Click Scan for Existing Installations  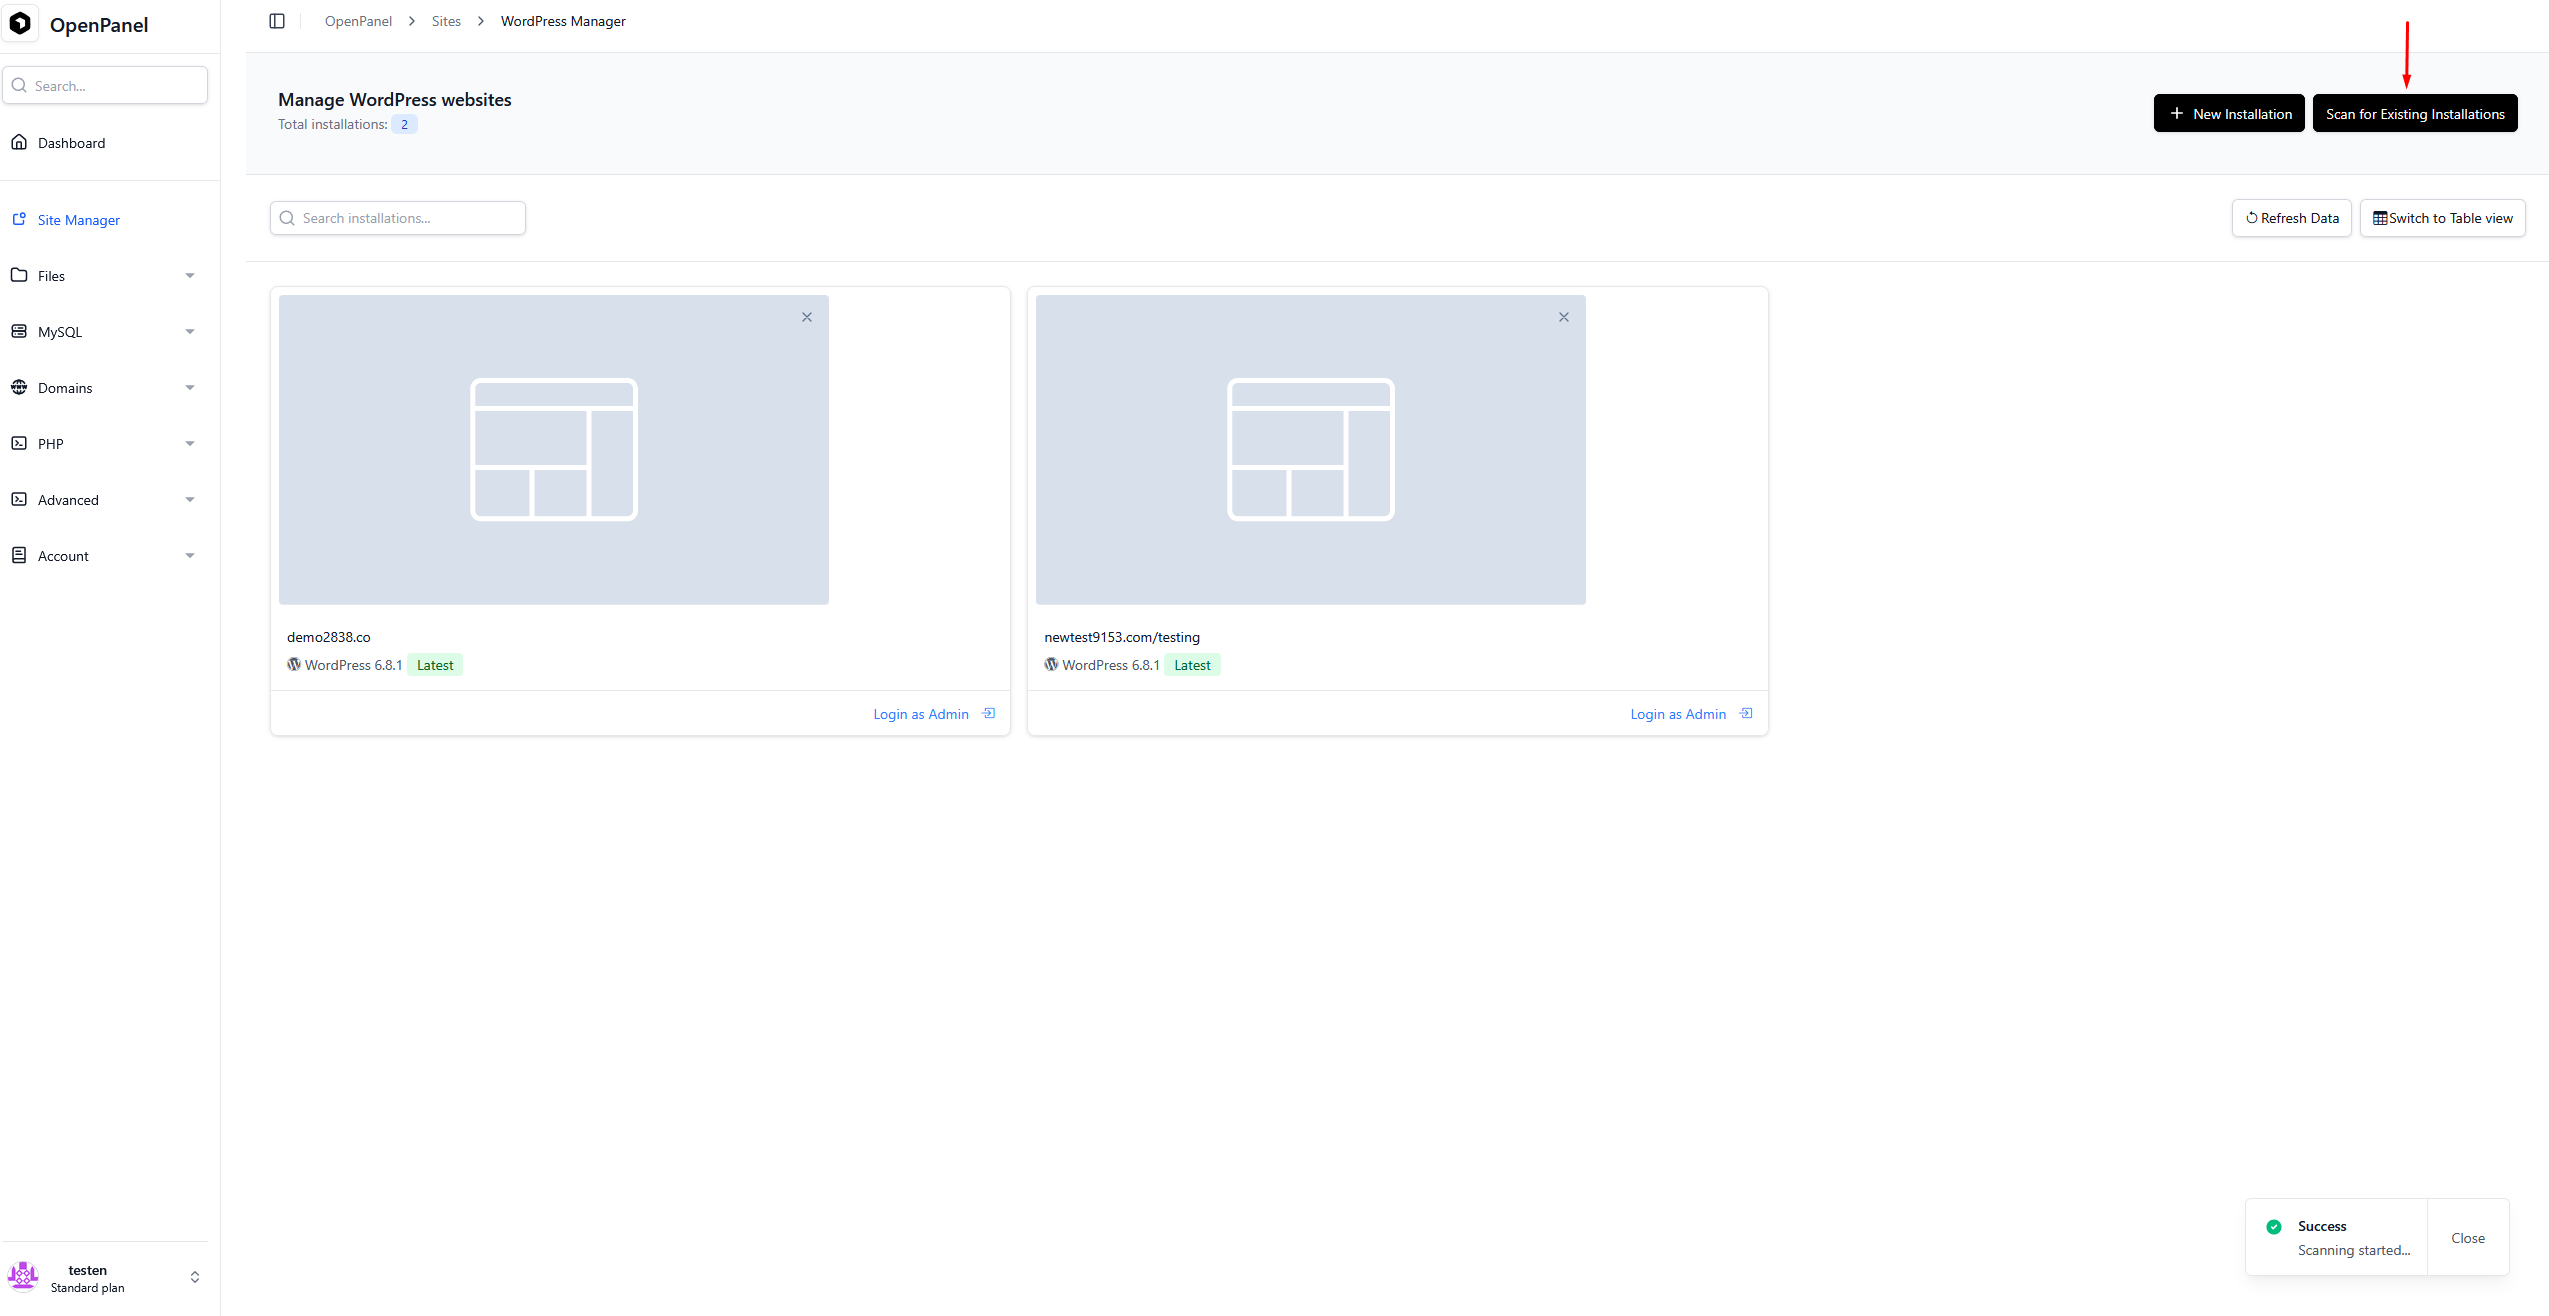(2415, 113)
